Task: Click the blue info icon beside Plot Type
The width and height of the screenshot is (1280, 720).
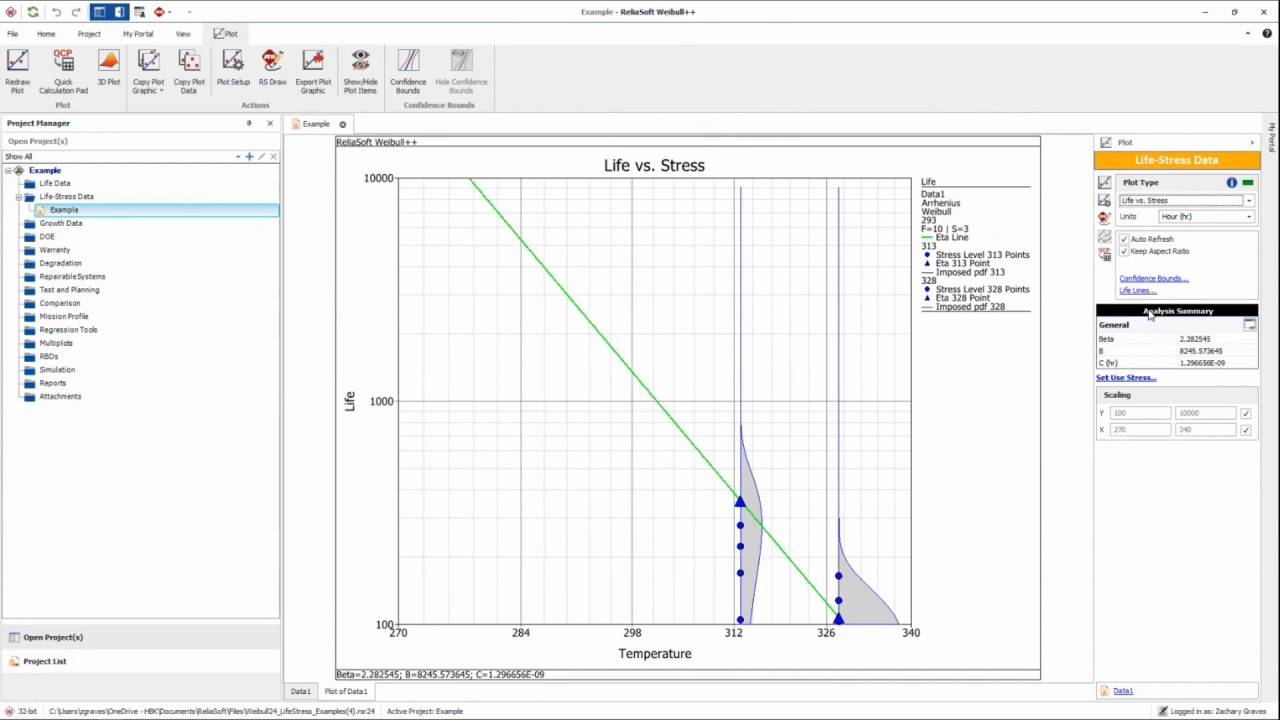Action: (1232, 183)
